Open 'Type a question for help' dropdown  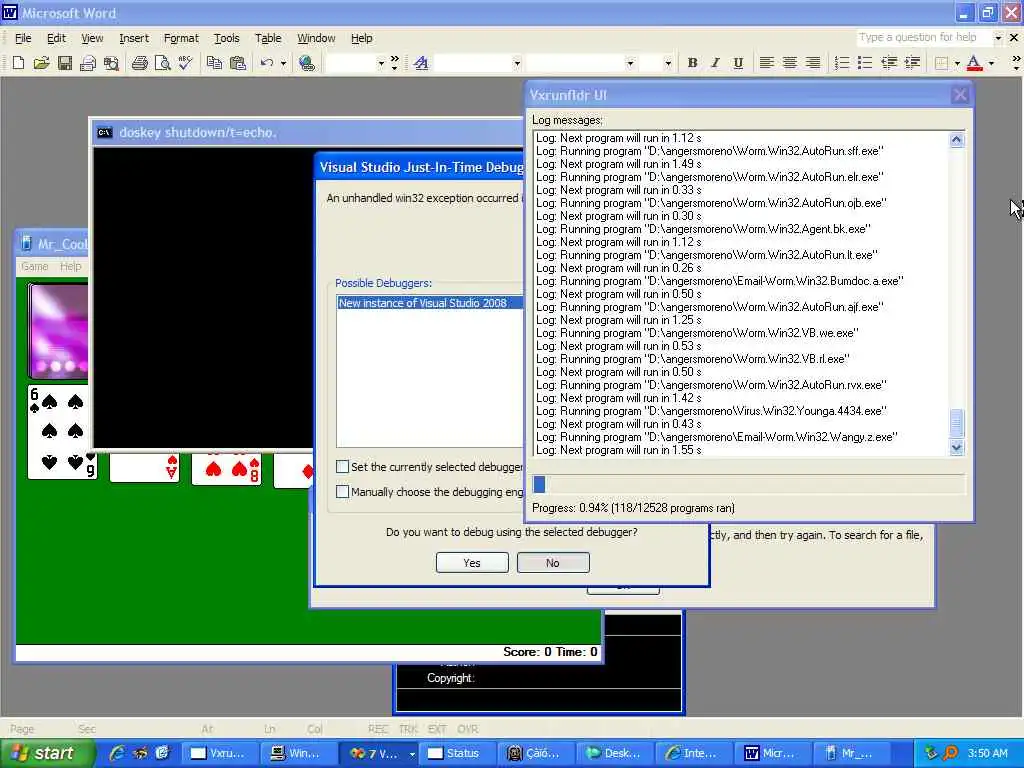[997, 38]
